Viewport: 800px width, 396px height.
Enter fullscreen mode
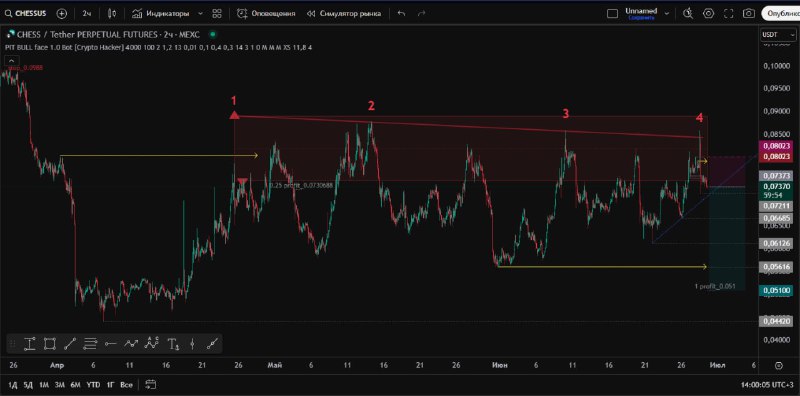coord(729,14)
